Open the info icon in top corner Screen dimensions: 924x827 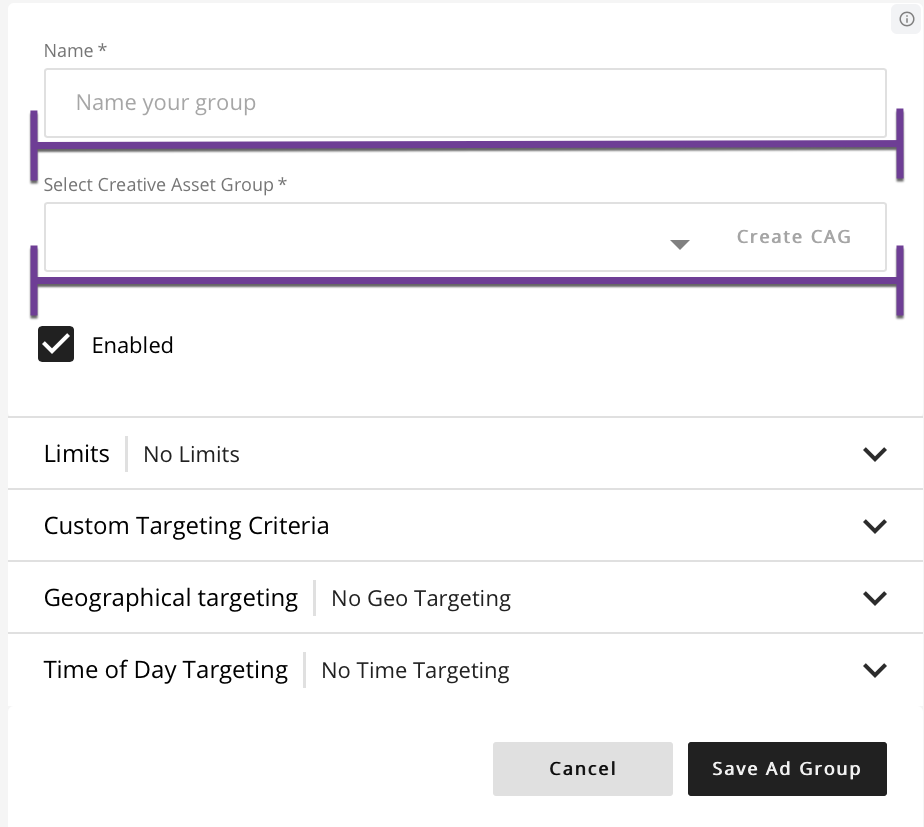tap(906, 19)
